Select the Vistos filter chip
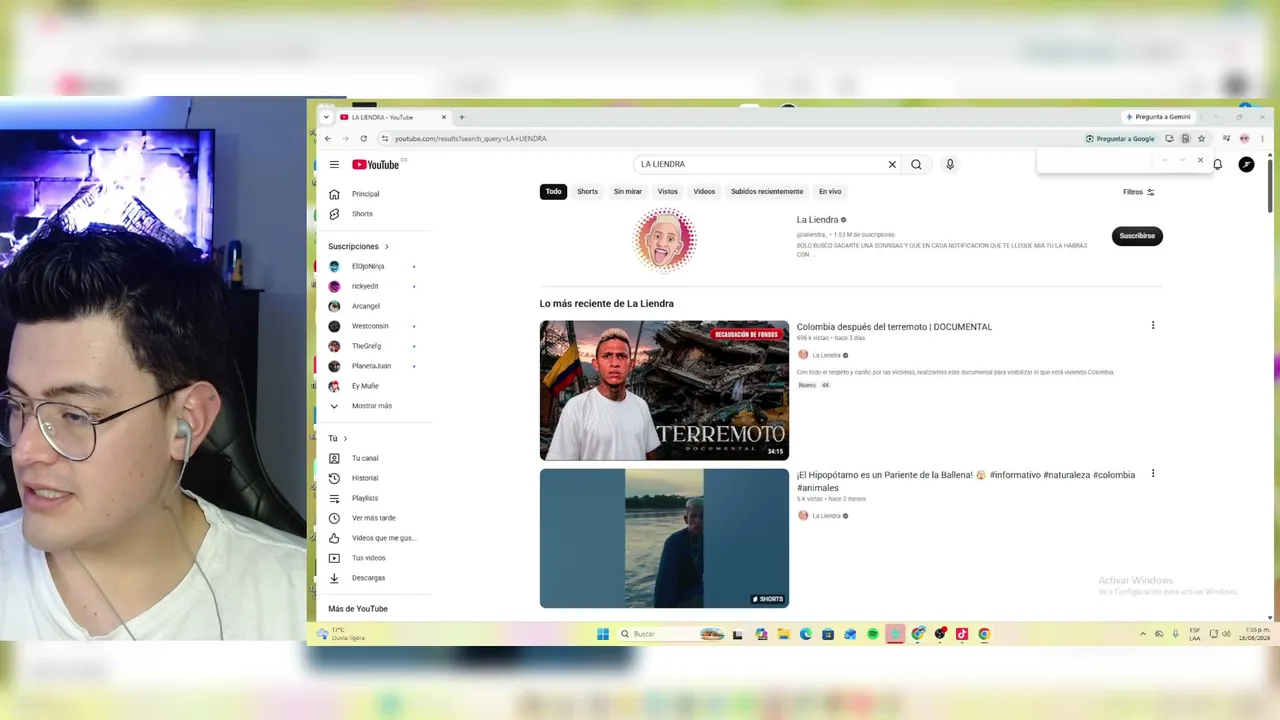This screenshot has width=1280, height=720. (668, 192)
